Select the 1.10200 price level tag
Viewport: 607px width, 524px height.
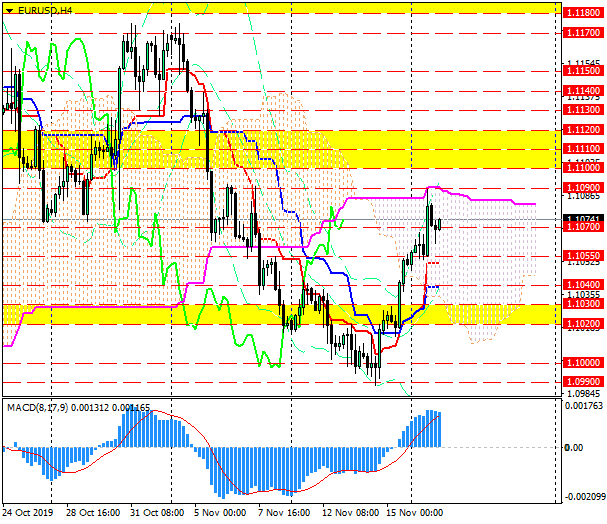pyautogui.click(x=581, y=323)
